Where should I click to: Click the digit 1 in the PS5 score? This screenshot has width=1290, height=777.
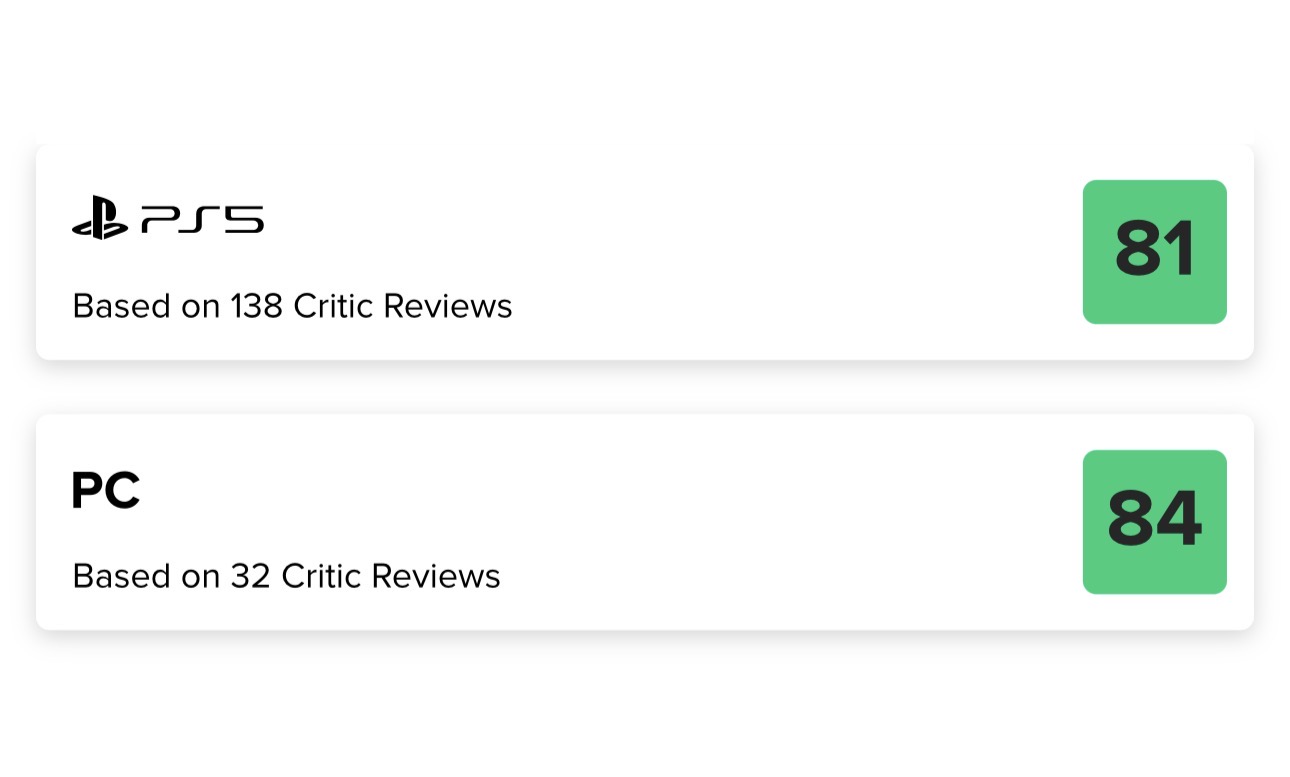pos(1180,250)
